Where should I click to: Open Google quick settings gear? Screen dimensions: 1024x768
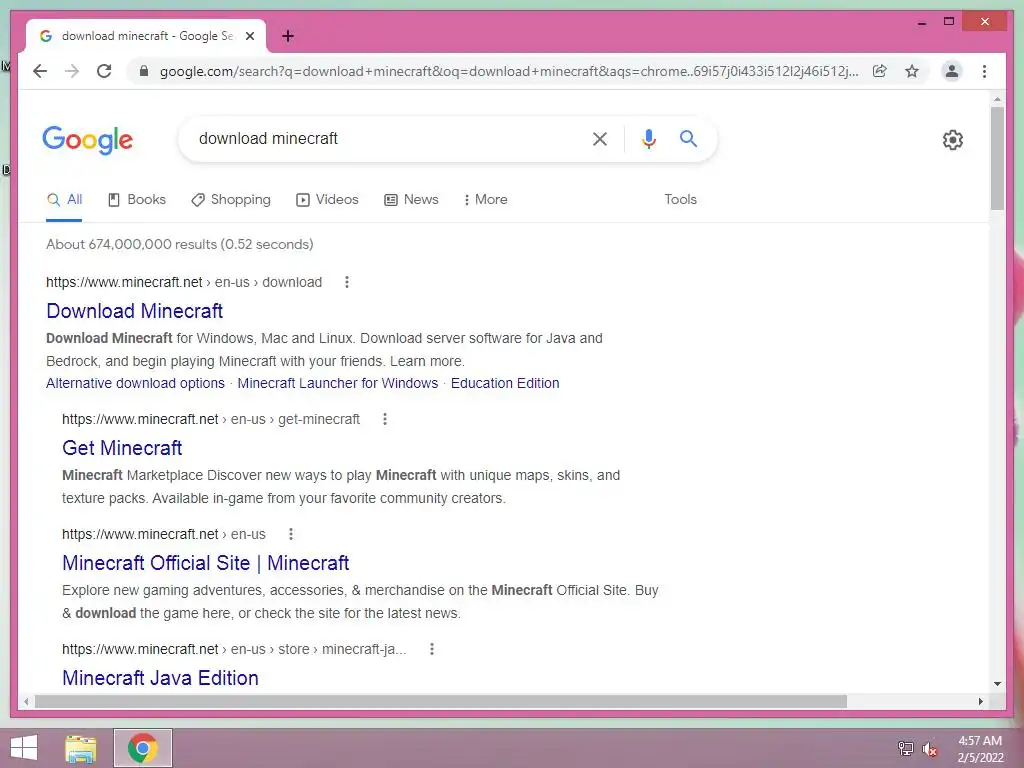pyautogui.click(x=953, y=140)
